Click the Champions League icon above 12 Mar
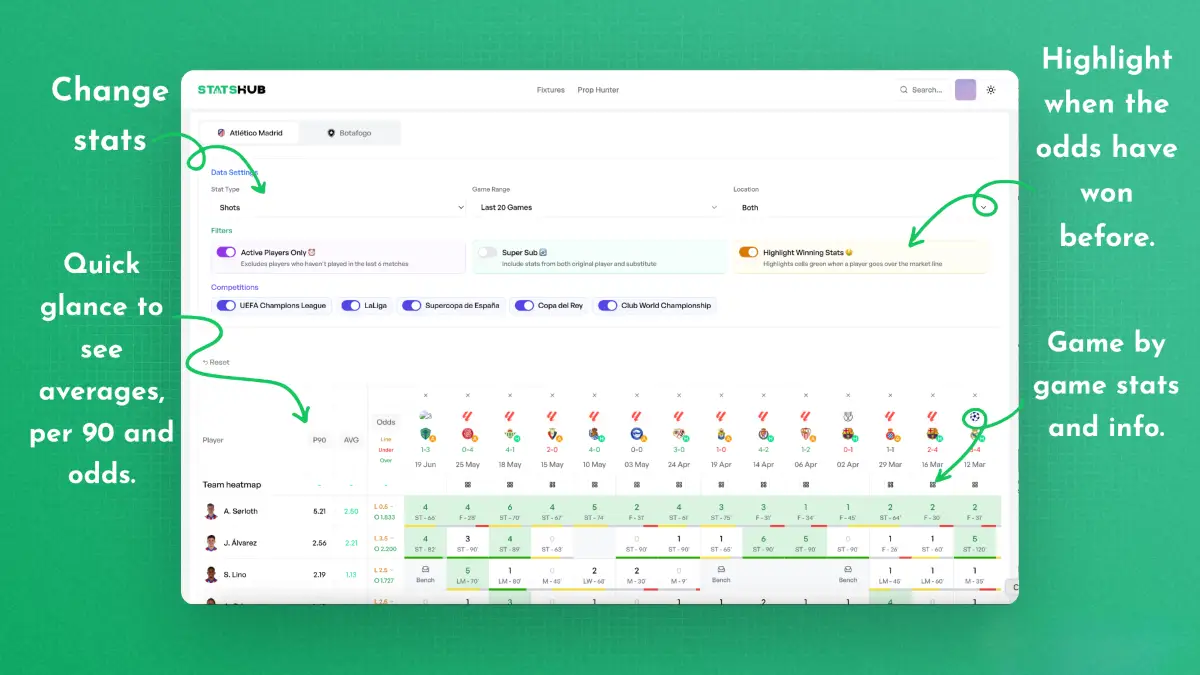The image size is (1200, 675). pos(975,416)
